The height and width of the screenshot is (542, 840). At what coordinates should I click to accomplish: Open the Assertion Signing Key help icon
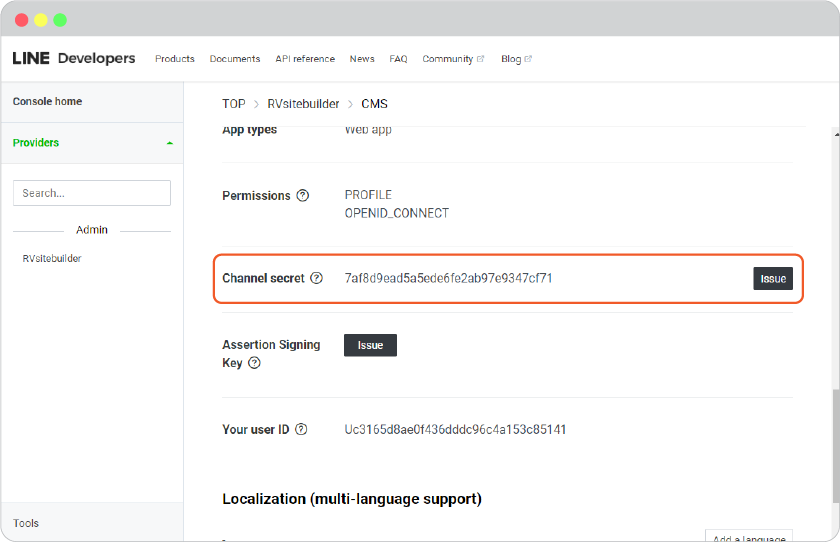[254, 363]
